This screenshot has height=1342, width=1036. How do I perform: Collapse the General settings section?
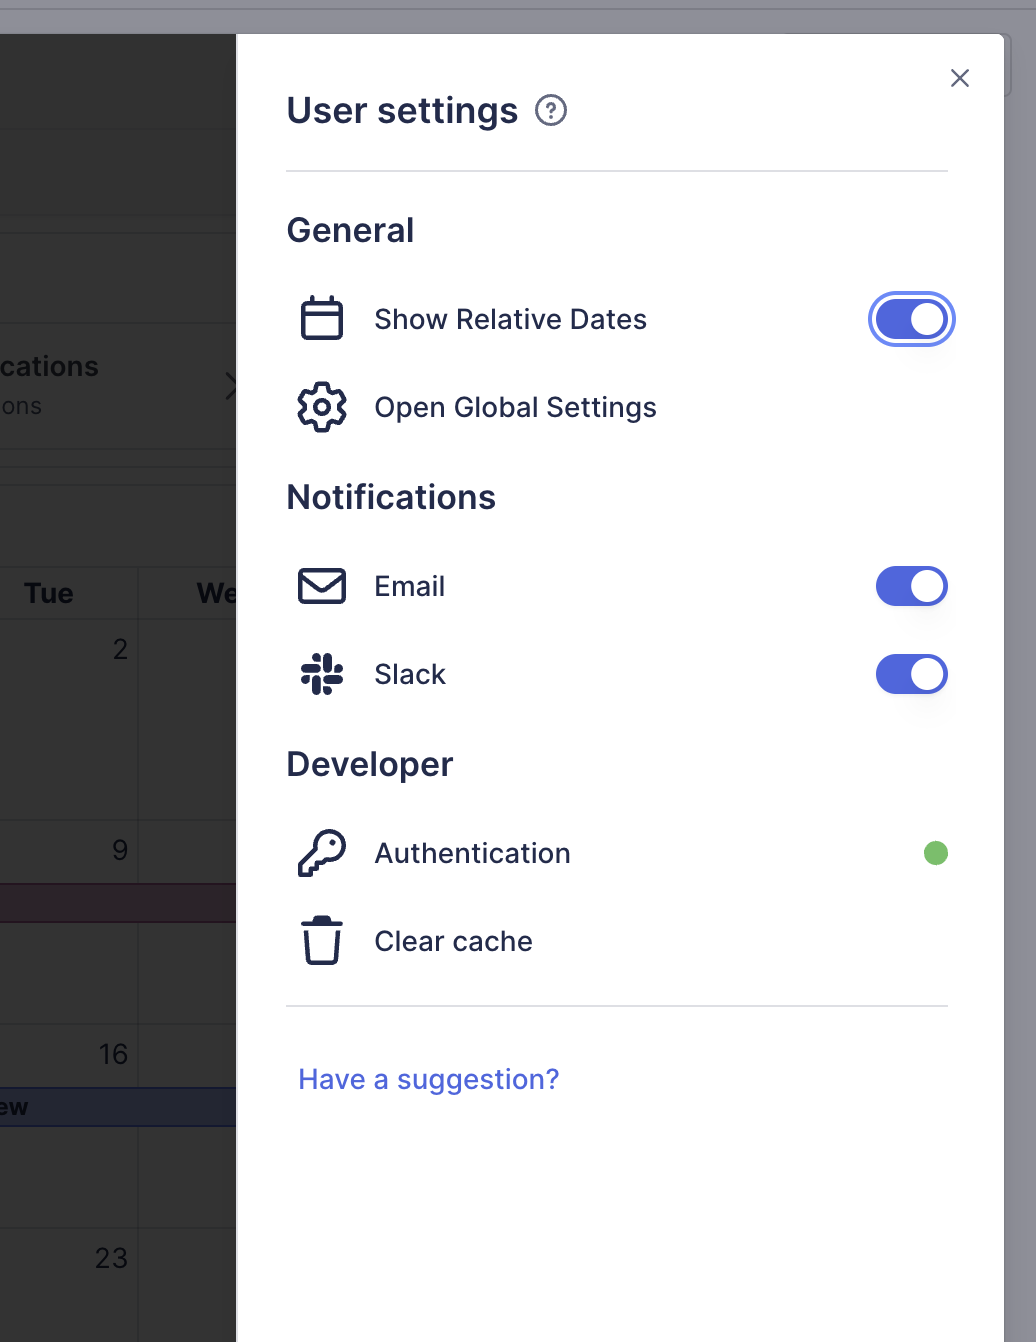click(x=350, y=230)
